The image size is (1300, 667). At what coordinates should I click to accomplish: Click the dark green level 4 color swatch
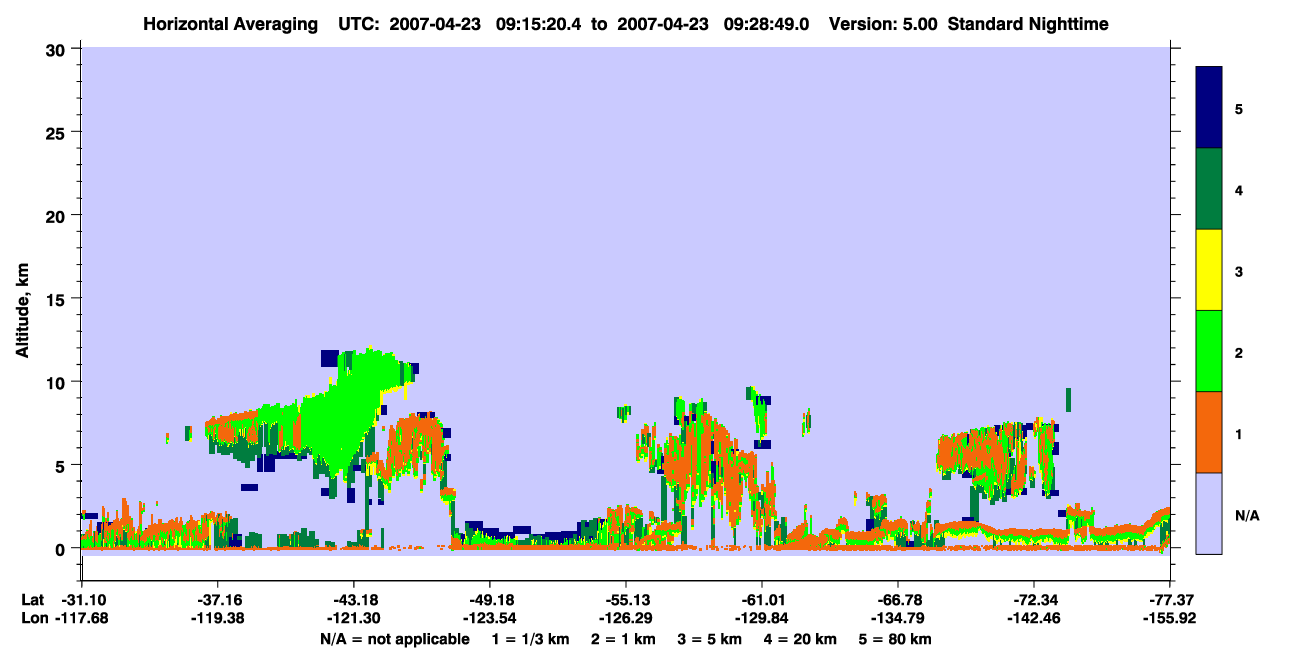1209,189
